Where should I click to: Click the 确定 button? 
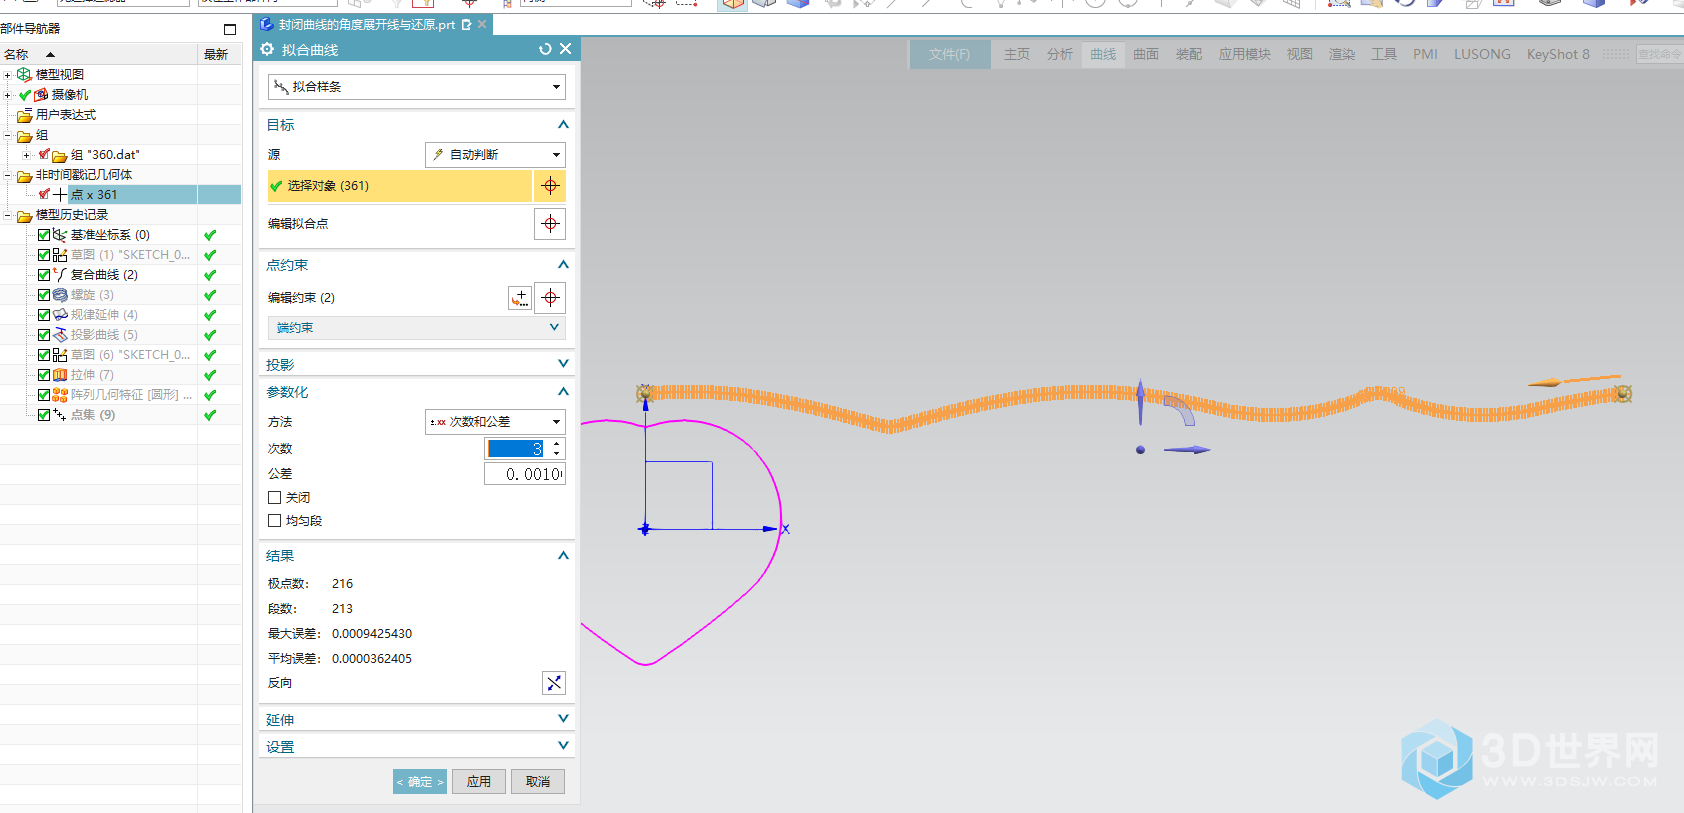tap(420, 782)
